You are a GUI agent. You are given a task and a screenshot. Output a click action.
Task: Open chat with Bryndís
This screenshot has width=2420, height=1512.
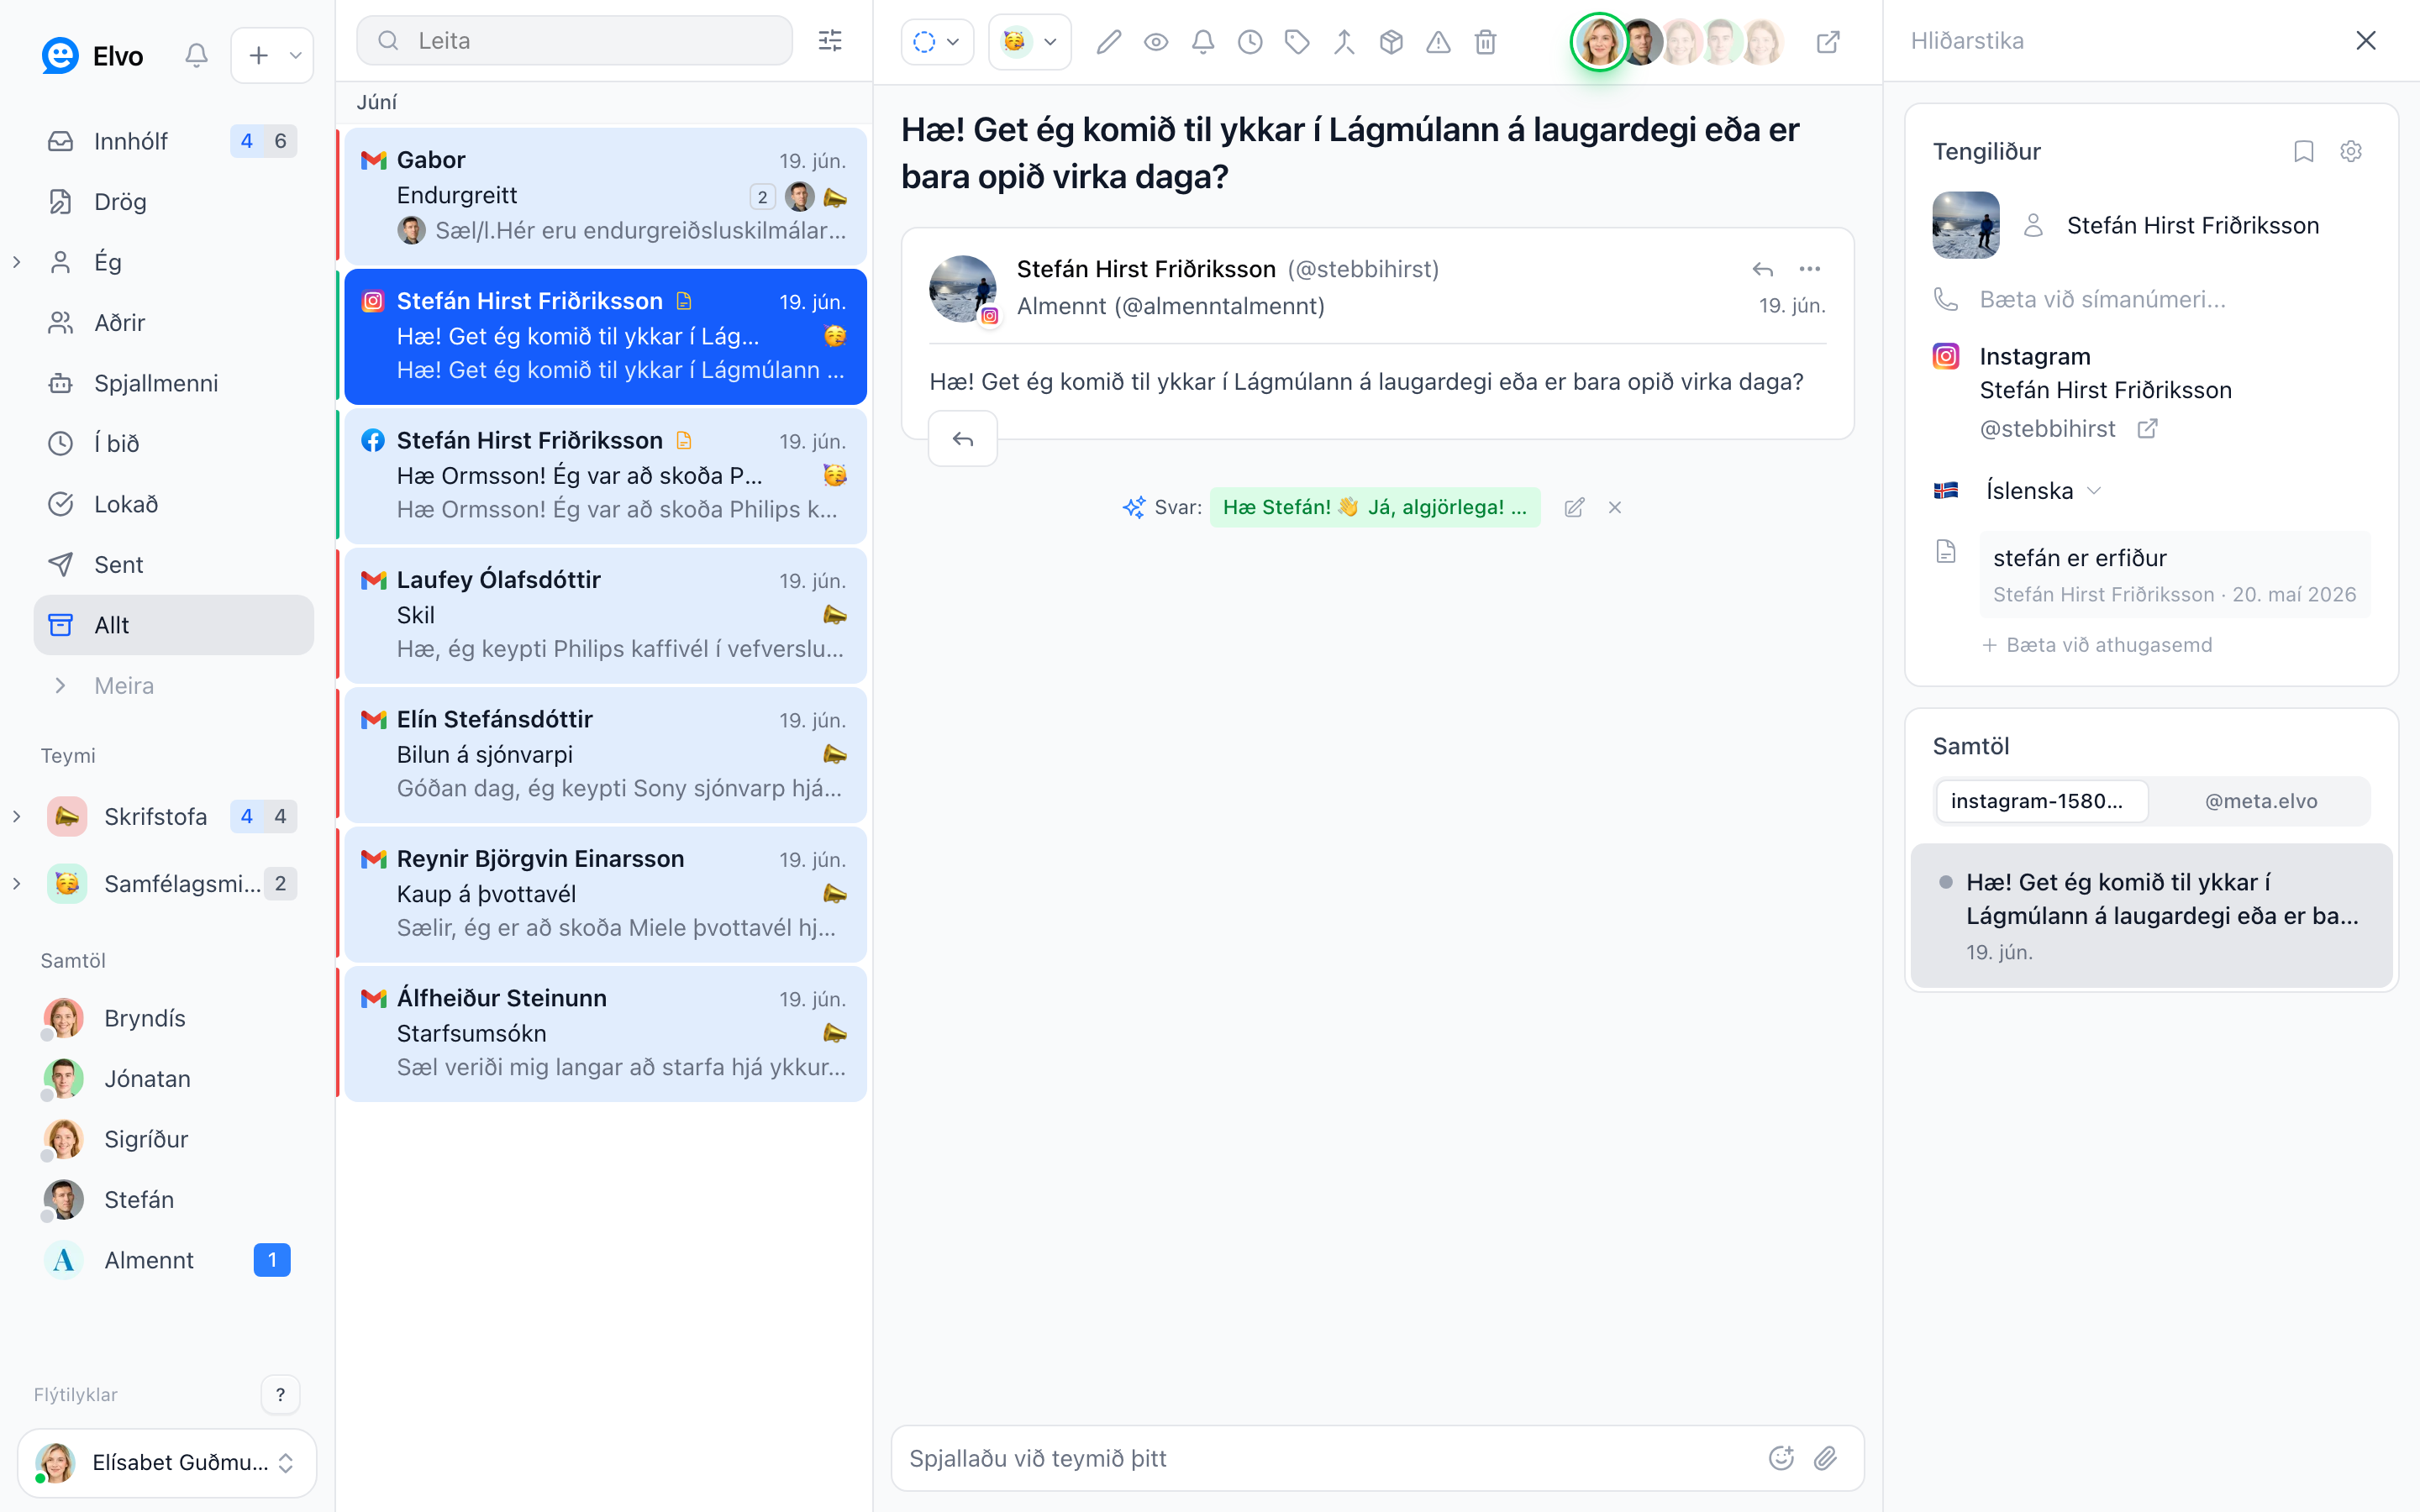174,1018
